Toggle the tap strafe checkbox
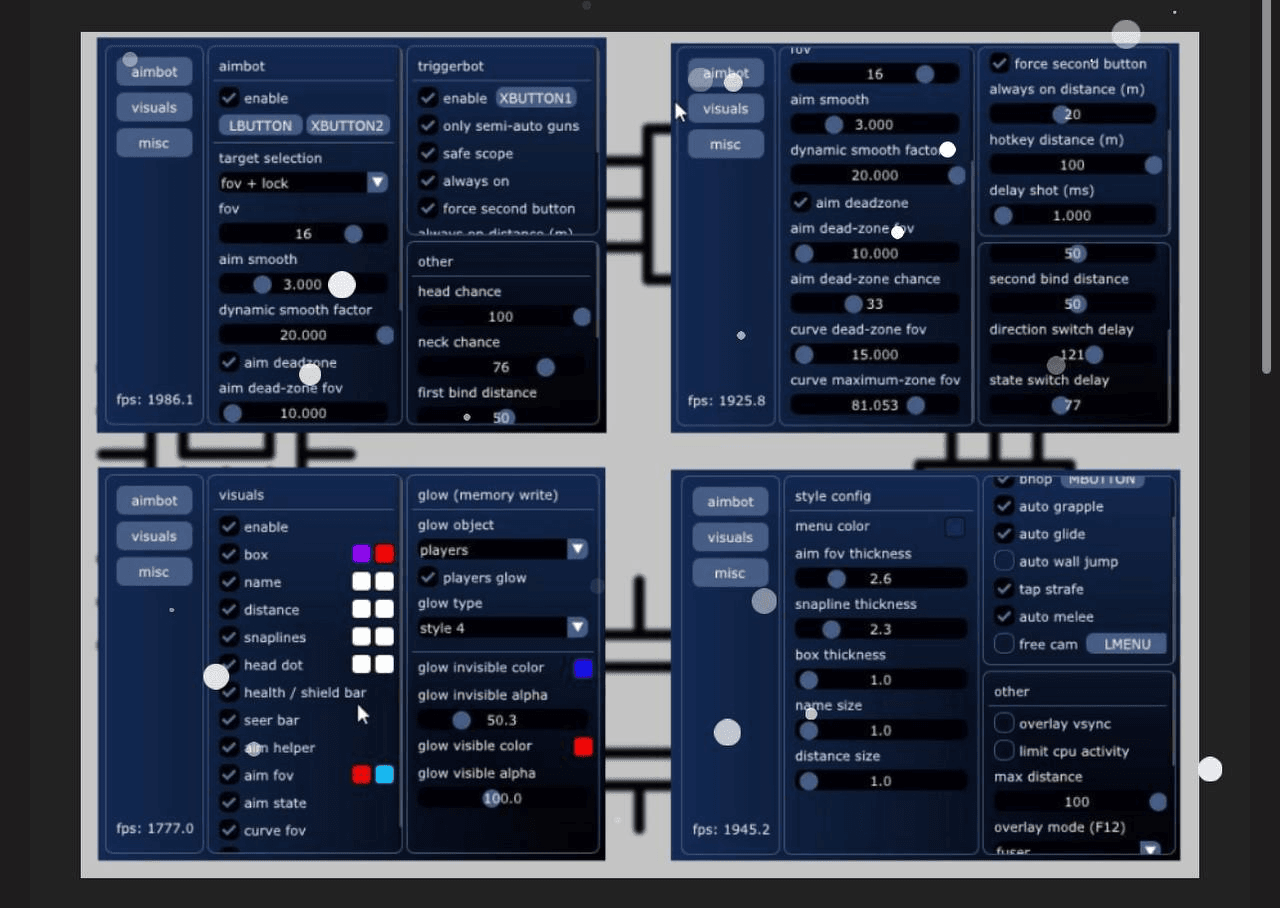Screen dimensions: 1280x908 (1004, 589)
